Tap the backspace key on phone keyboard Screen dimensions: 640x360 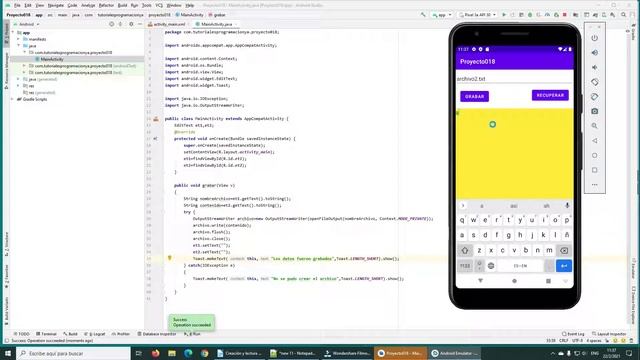(564, 251)
